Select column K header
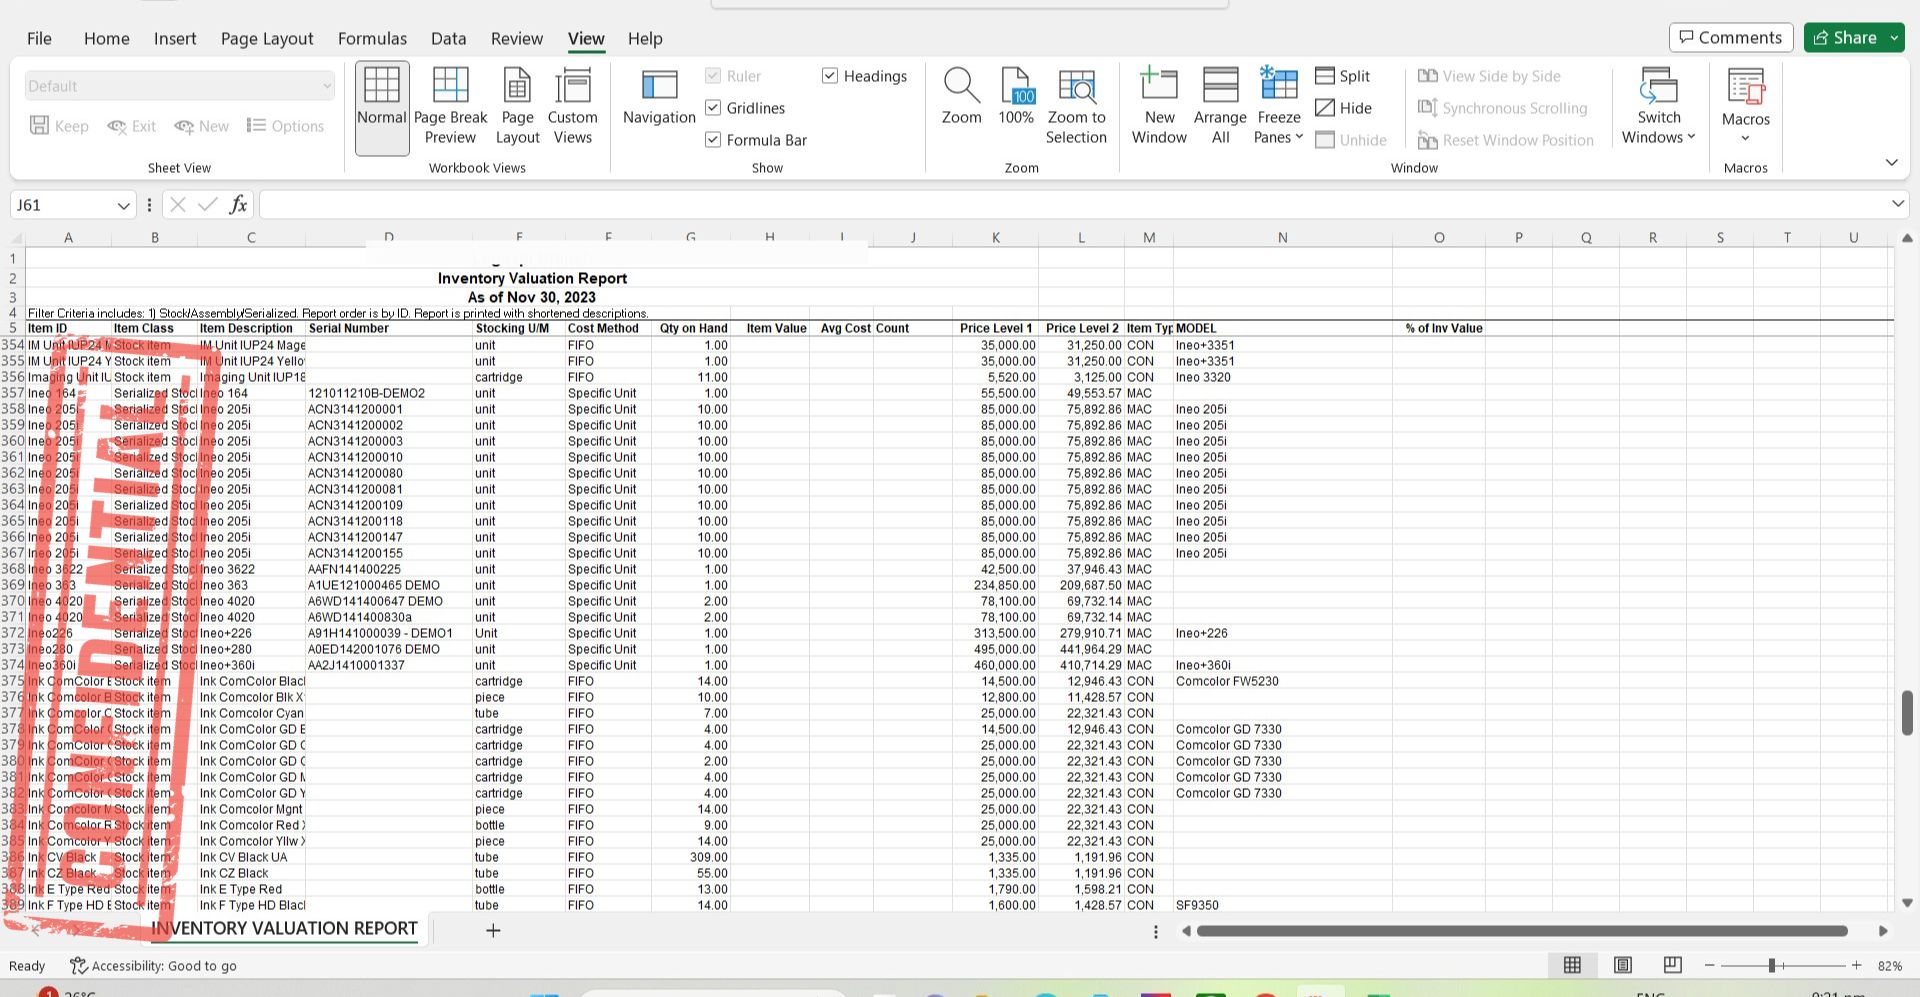Screen dimensions: 1920x997 pos(995,238)
